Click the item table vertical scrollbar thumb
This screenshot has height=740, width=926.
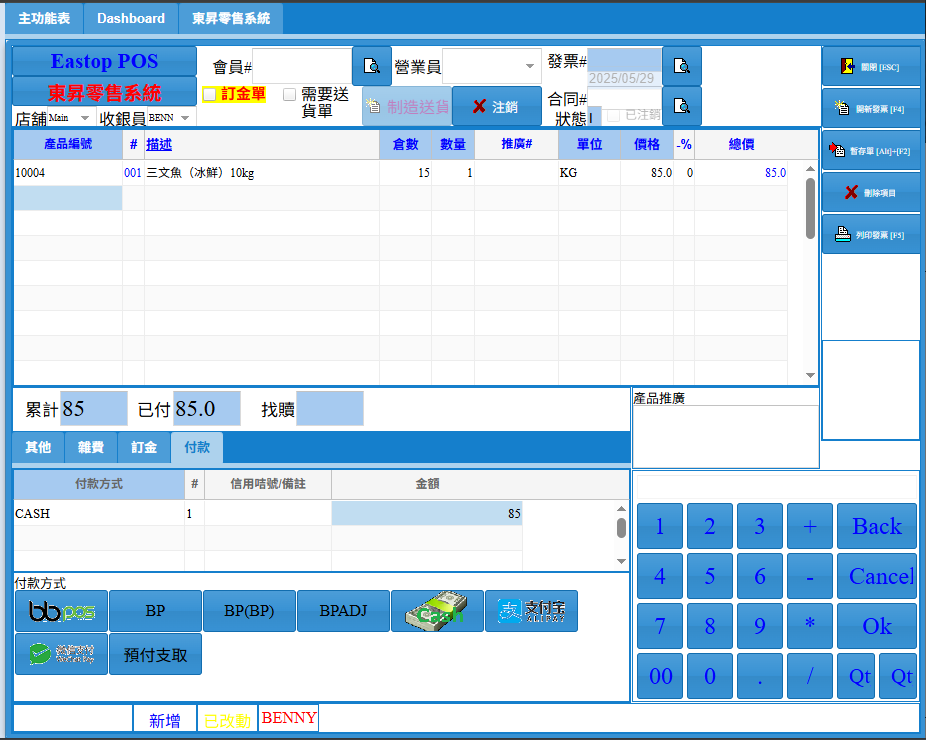810,208
